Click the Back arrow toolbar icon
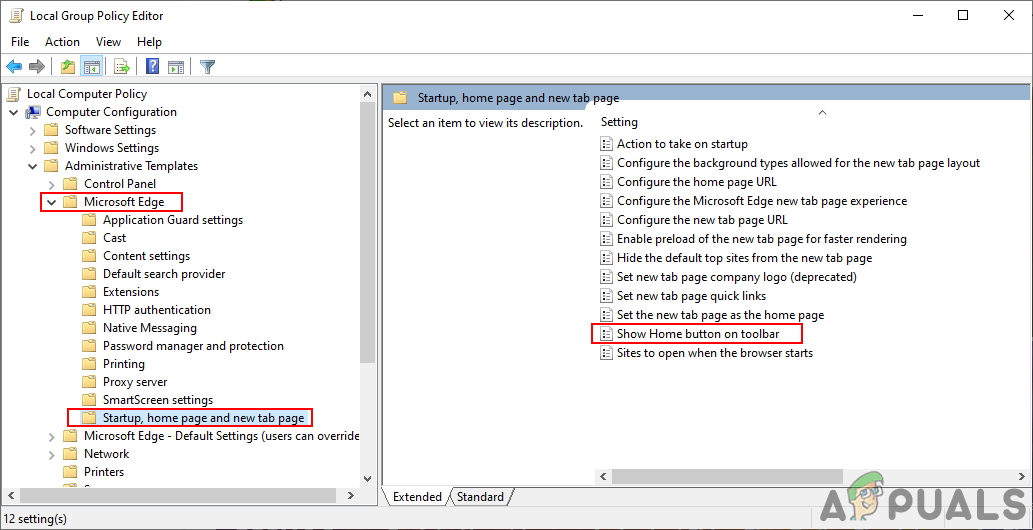The height and width of the screenshot is (530, 1033). [14, 67]
